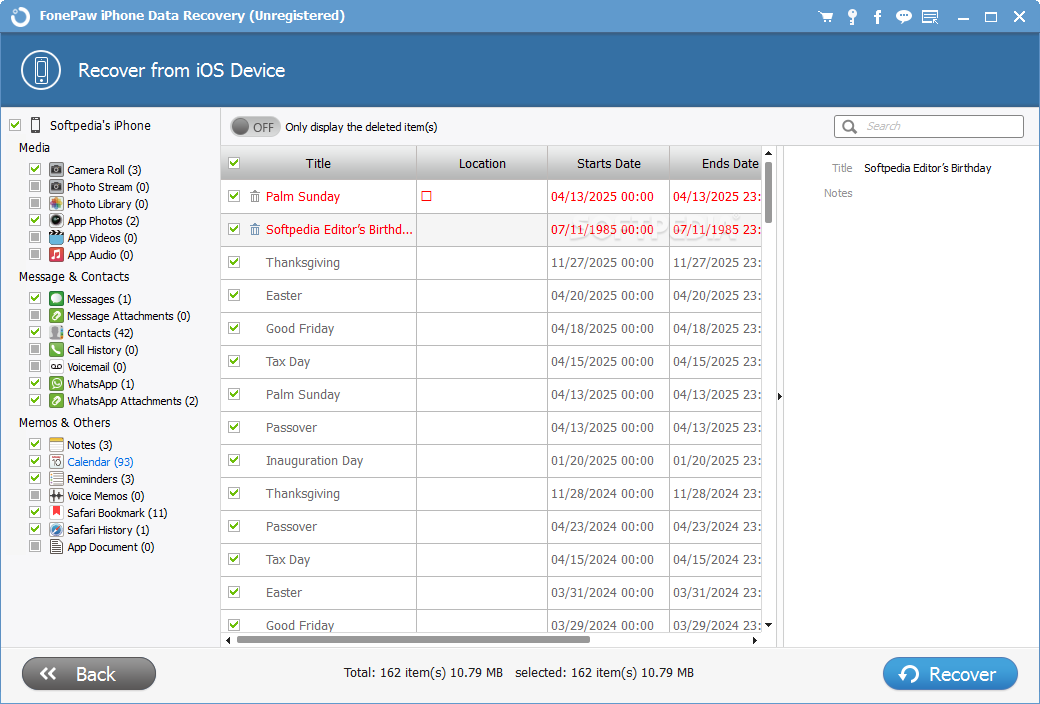Image resolution: width=1040 pixels, height=704 pixels.
Task: Open the shopping cart purchase icon
Action: click(826, 17)
